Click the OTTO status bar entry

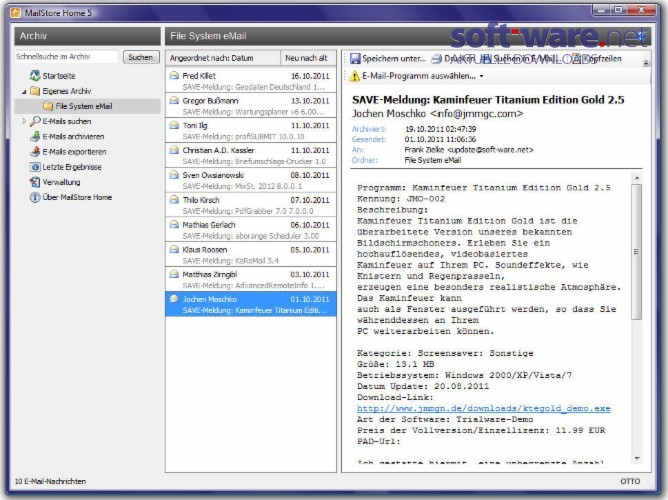point(630,481)
